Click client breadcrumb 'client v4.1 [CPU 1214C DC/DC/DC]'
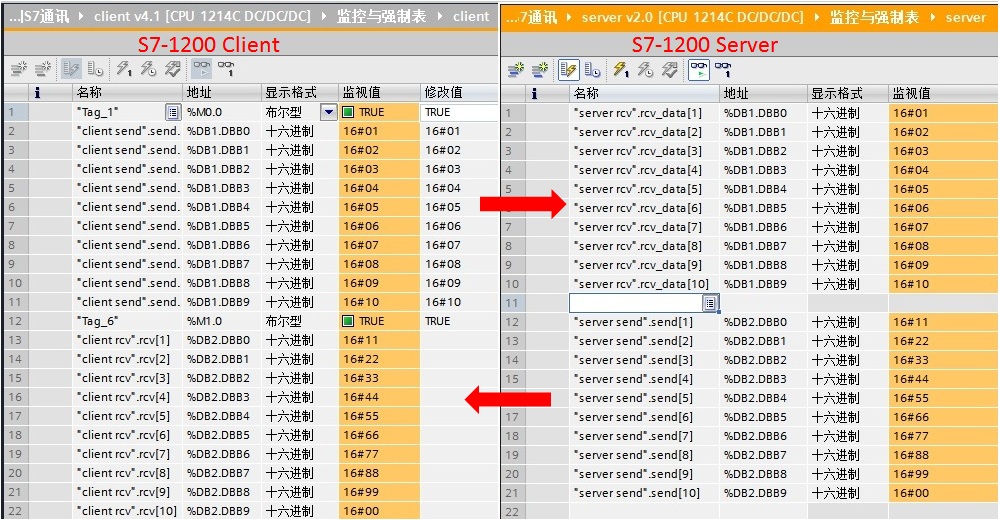The image size is (999, 520). [203, 16]
